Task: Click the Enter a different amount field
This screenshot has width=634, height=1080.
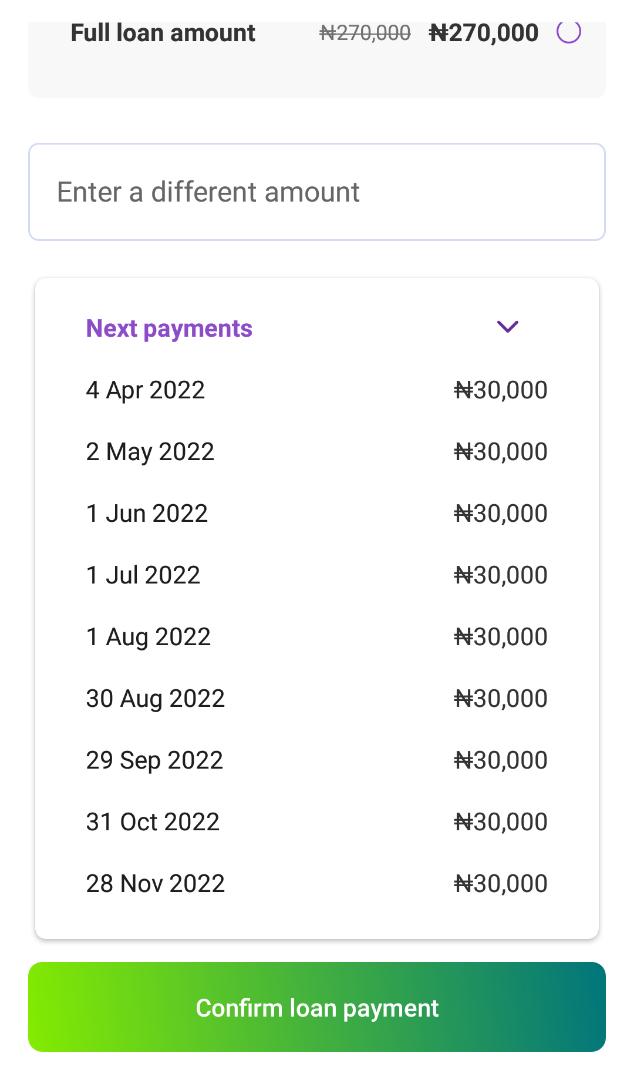Action: [x=317, y=191]
